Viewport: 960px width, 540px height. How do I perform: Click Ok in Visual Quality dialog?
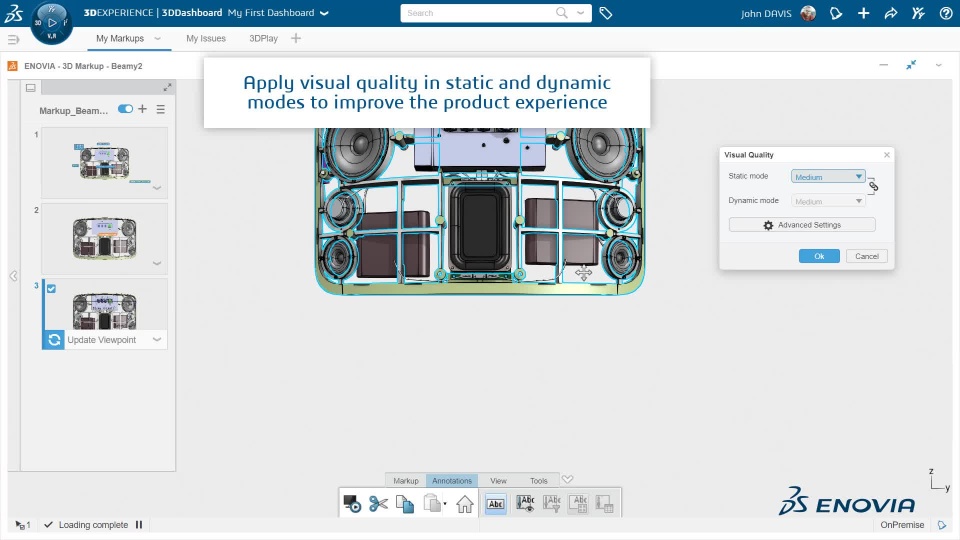point(819,256)
